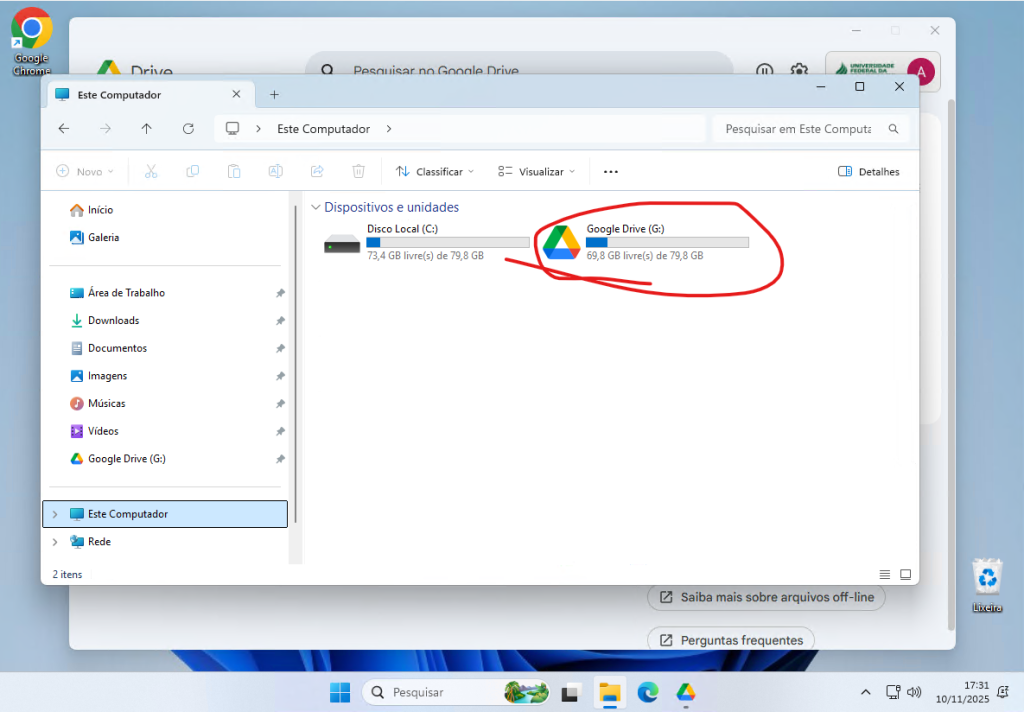Click the back navigation arrow

pos(64,129)
